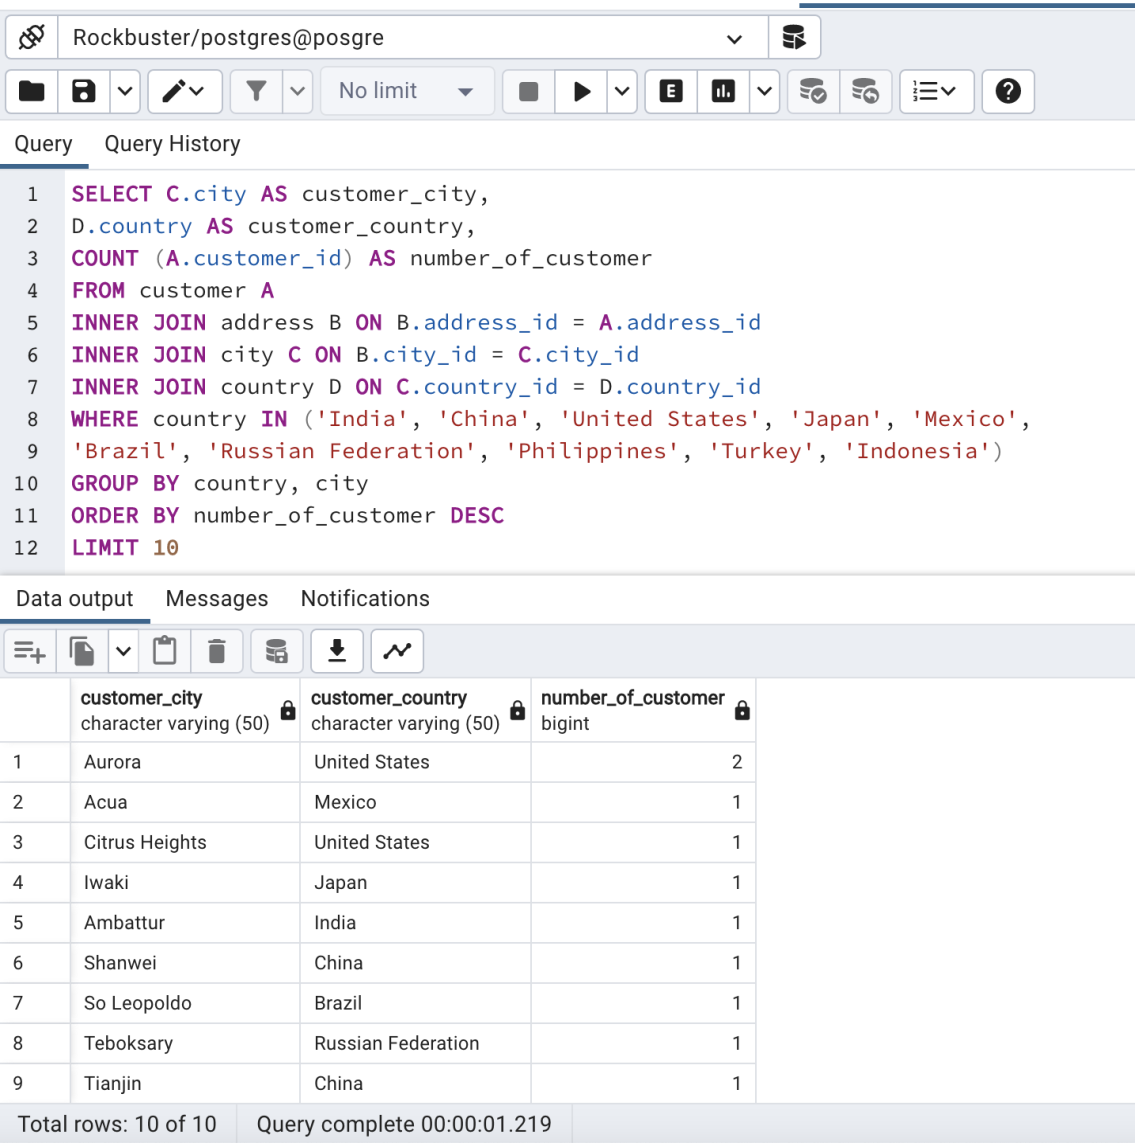This screenshot has width=1135, height=1143.
Task: Rollback the current transaction
Action: 866,91
